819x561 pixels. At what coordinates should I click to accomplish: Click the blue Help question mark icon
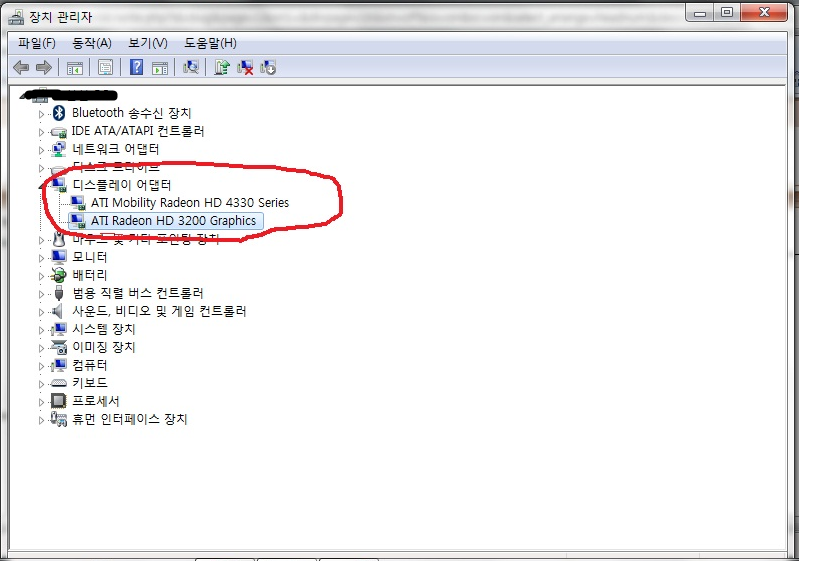point(136,67)
